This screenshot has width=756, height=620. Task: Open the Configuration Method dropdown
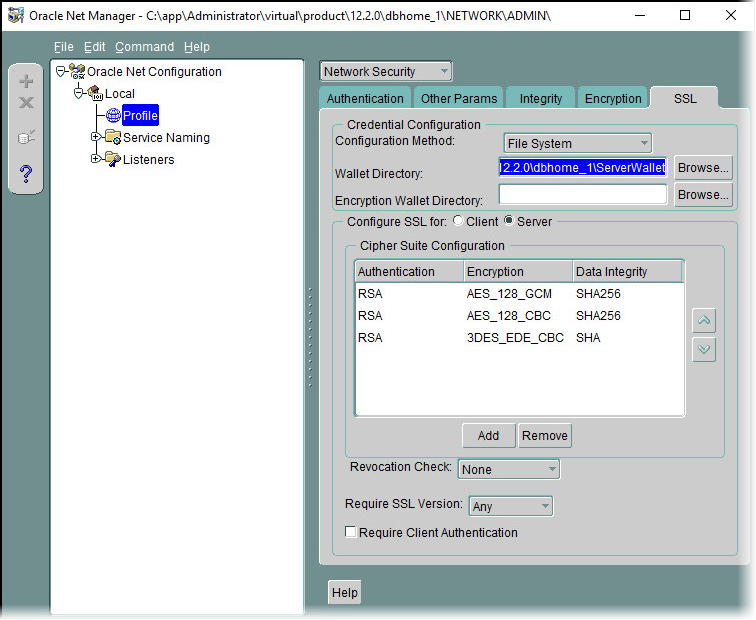coord(578,143)
